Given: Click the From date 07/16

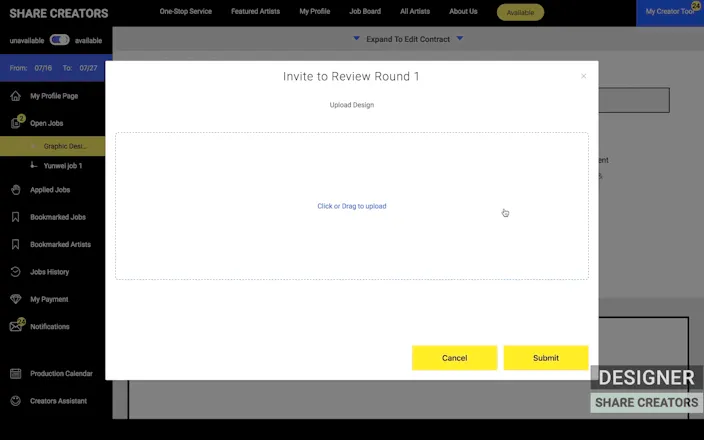Looking at the screenshot, I should 43,68.
